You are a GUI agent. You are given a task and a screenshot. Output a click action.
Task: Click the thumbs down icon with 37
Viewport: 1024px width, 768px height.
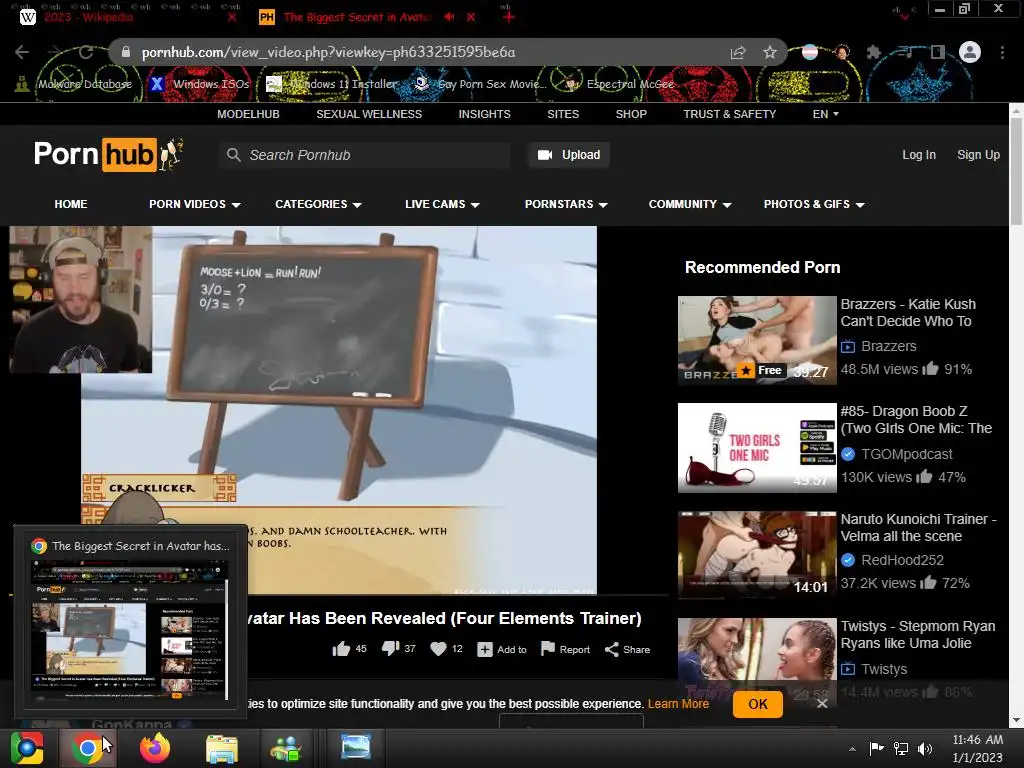(x=391, y=648)
